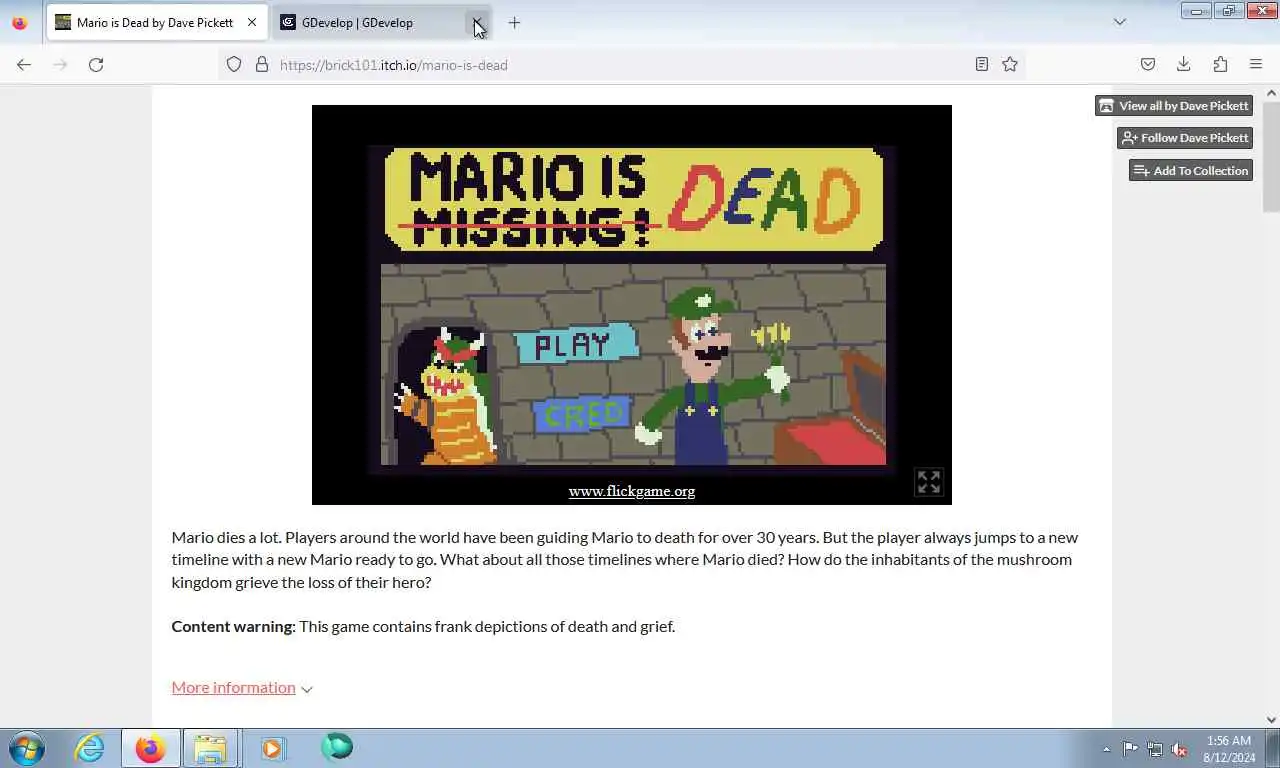Bookmark this page with the star icon
The height and width of the screenshot is (768, 1280).
point(1010,65)
